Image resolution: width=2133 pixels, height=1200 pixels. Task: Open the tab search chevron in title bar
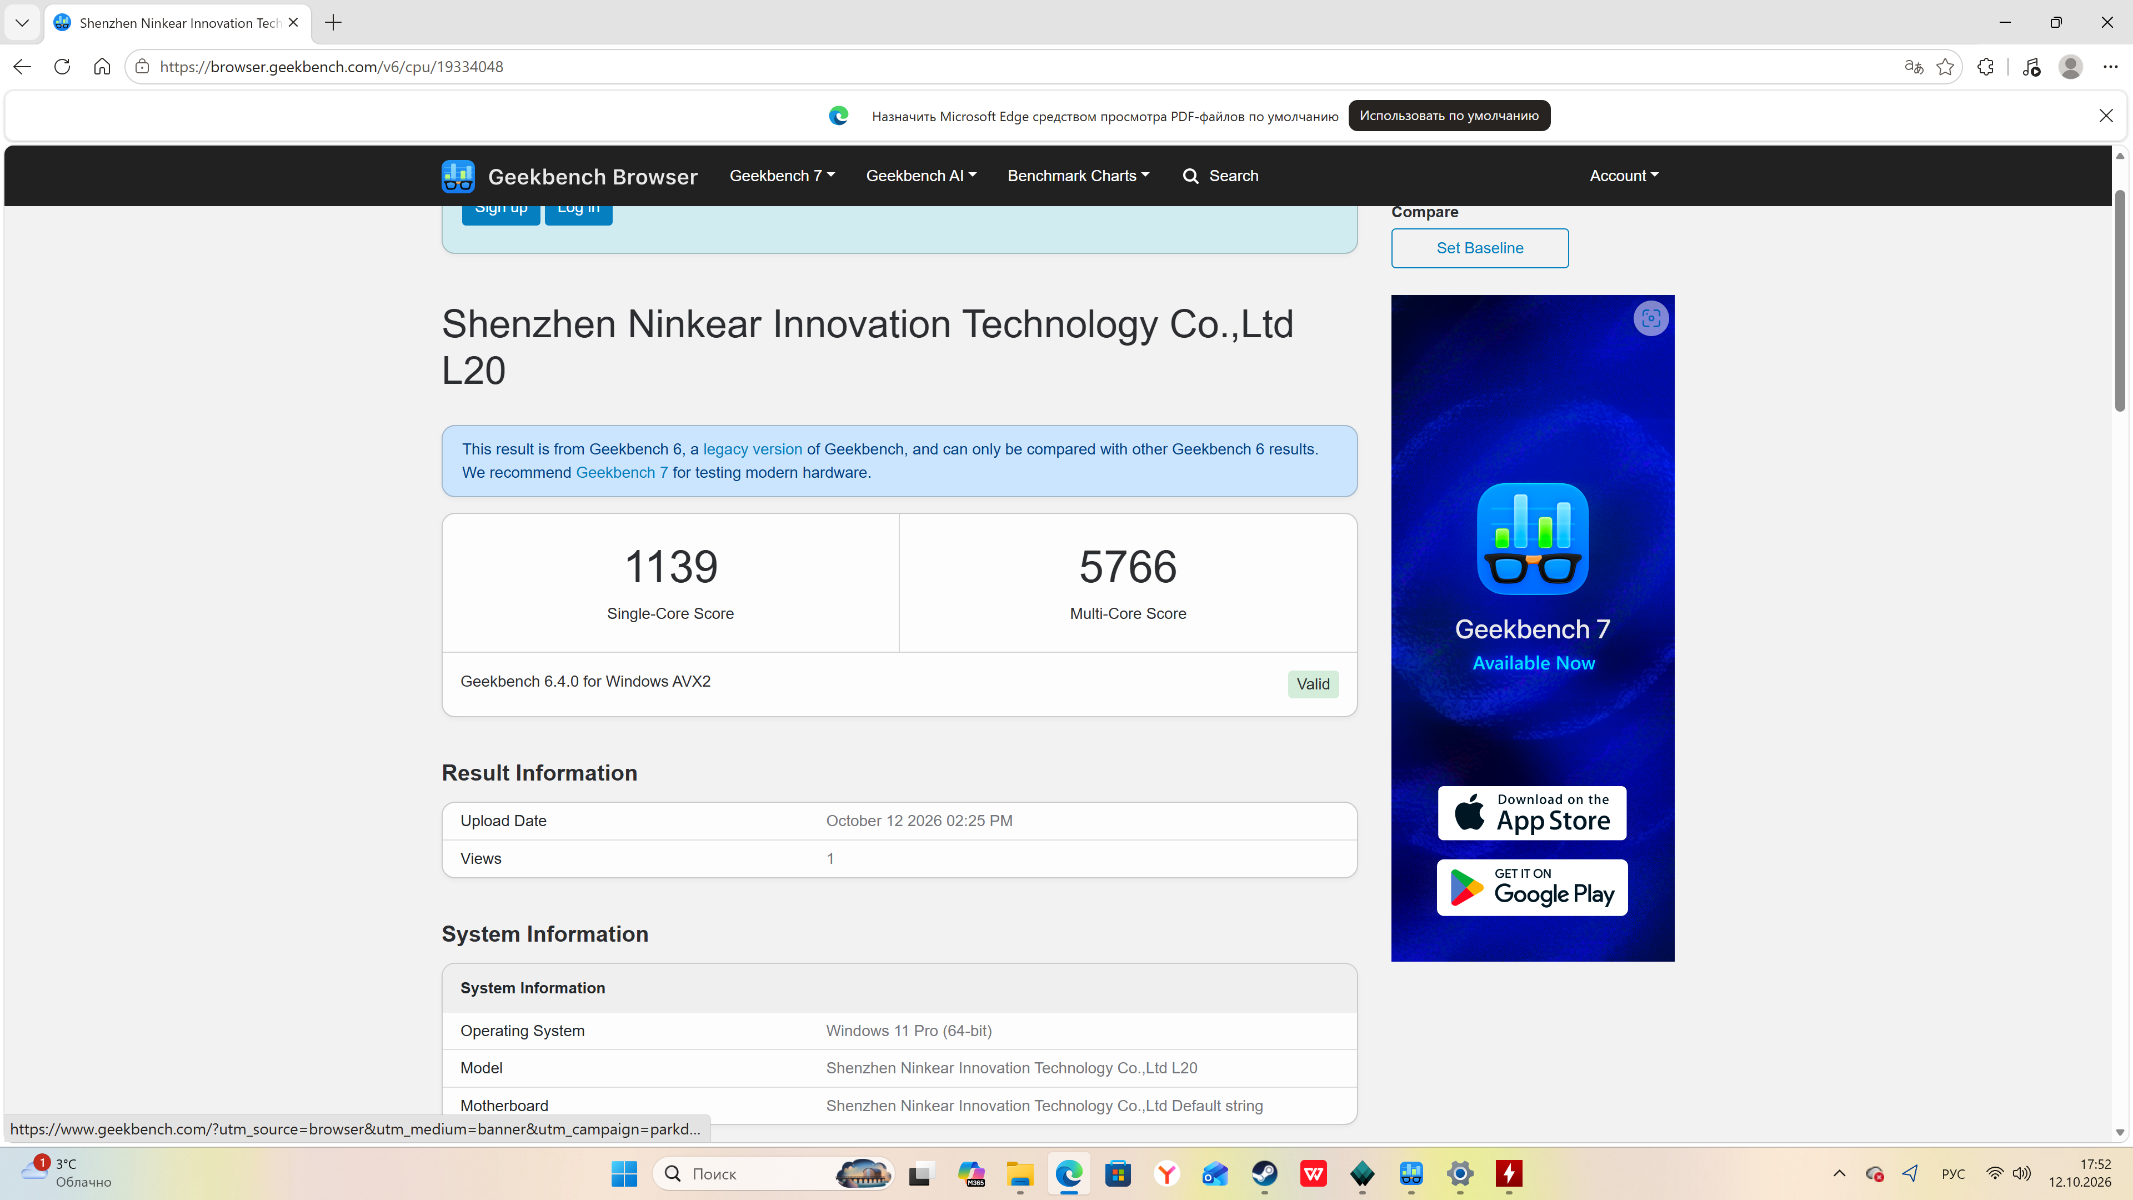point(22,22)
